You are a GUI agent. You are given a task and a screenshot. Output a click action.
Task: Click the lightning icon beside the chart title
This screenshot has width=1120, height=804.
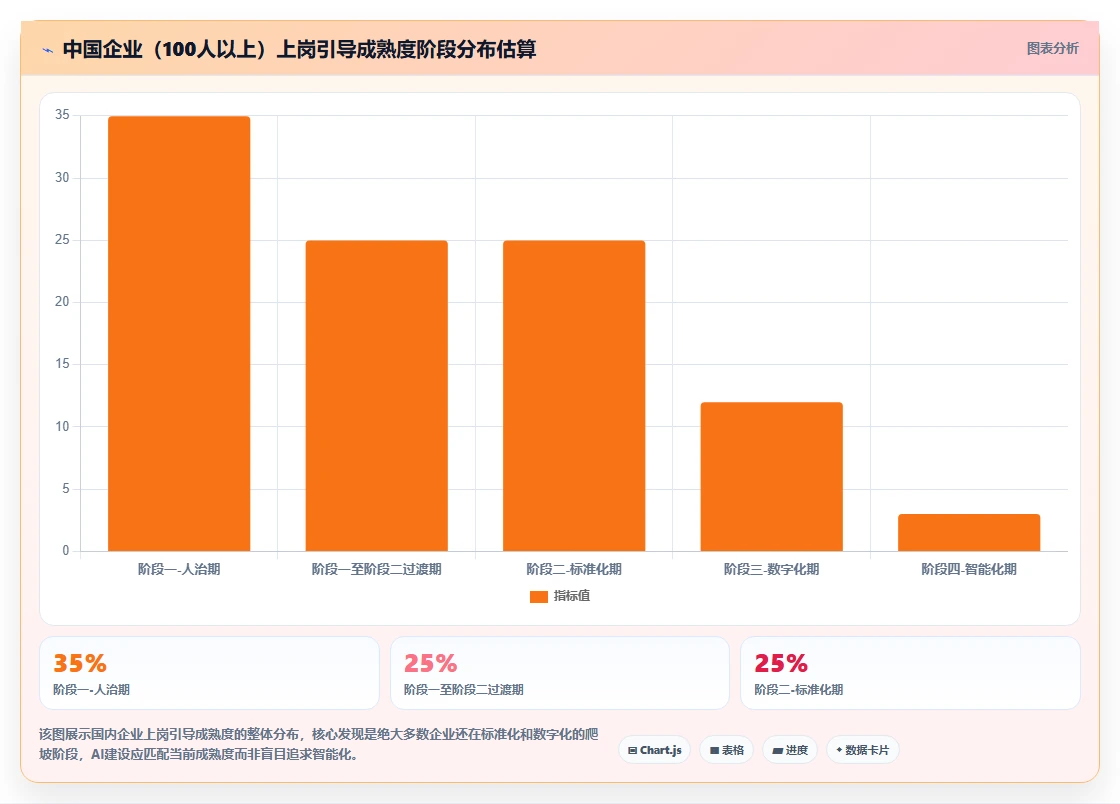coord(48,50)
